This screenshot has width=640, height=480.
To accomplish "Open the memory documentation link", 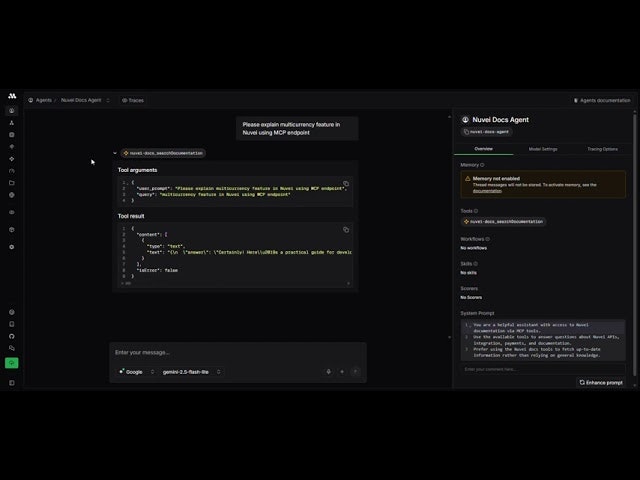I will point(487,191).
